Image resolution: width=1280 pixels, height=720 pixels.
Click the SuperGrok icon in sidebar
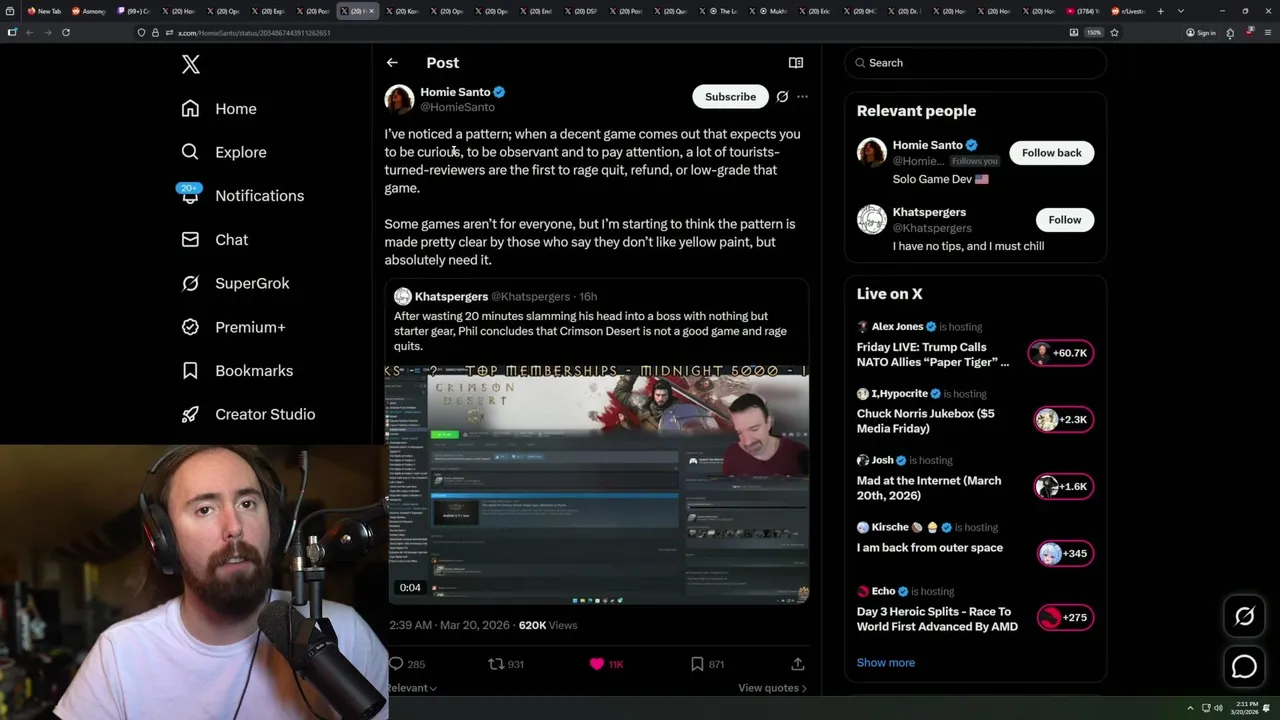tap(190, 283)
